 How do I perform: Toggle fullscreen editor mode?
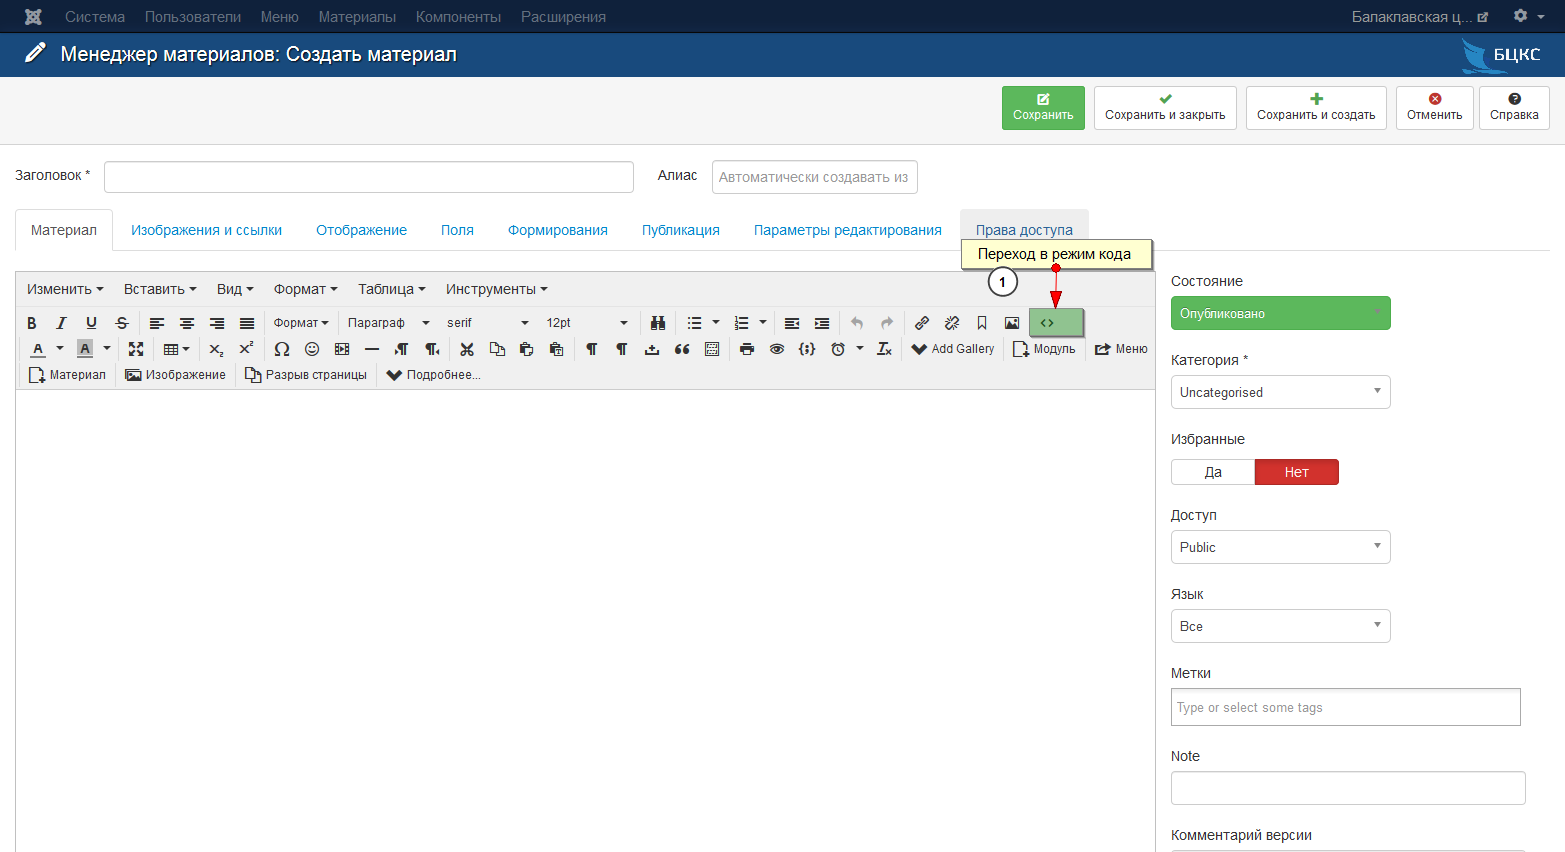point(136,349)
